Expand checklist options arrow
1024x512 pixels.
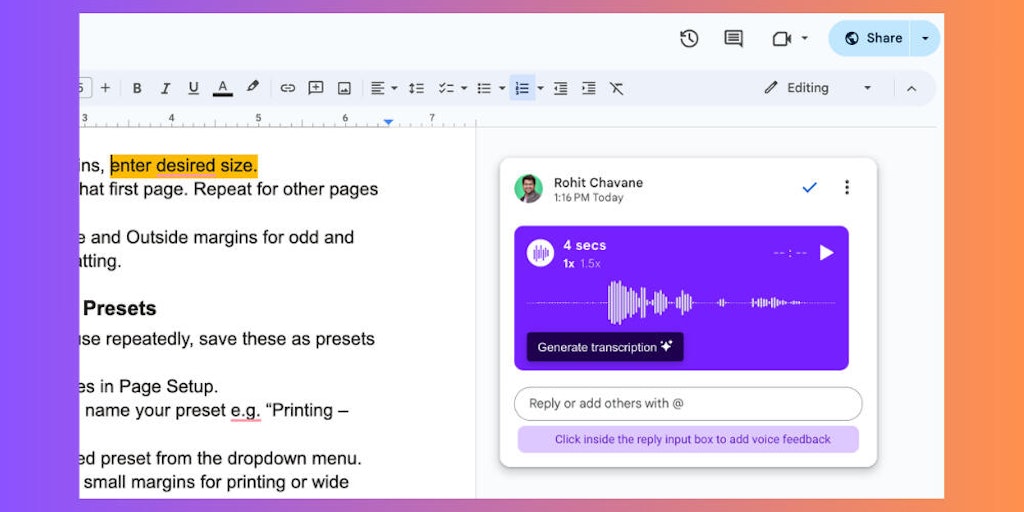(464, 88)
